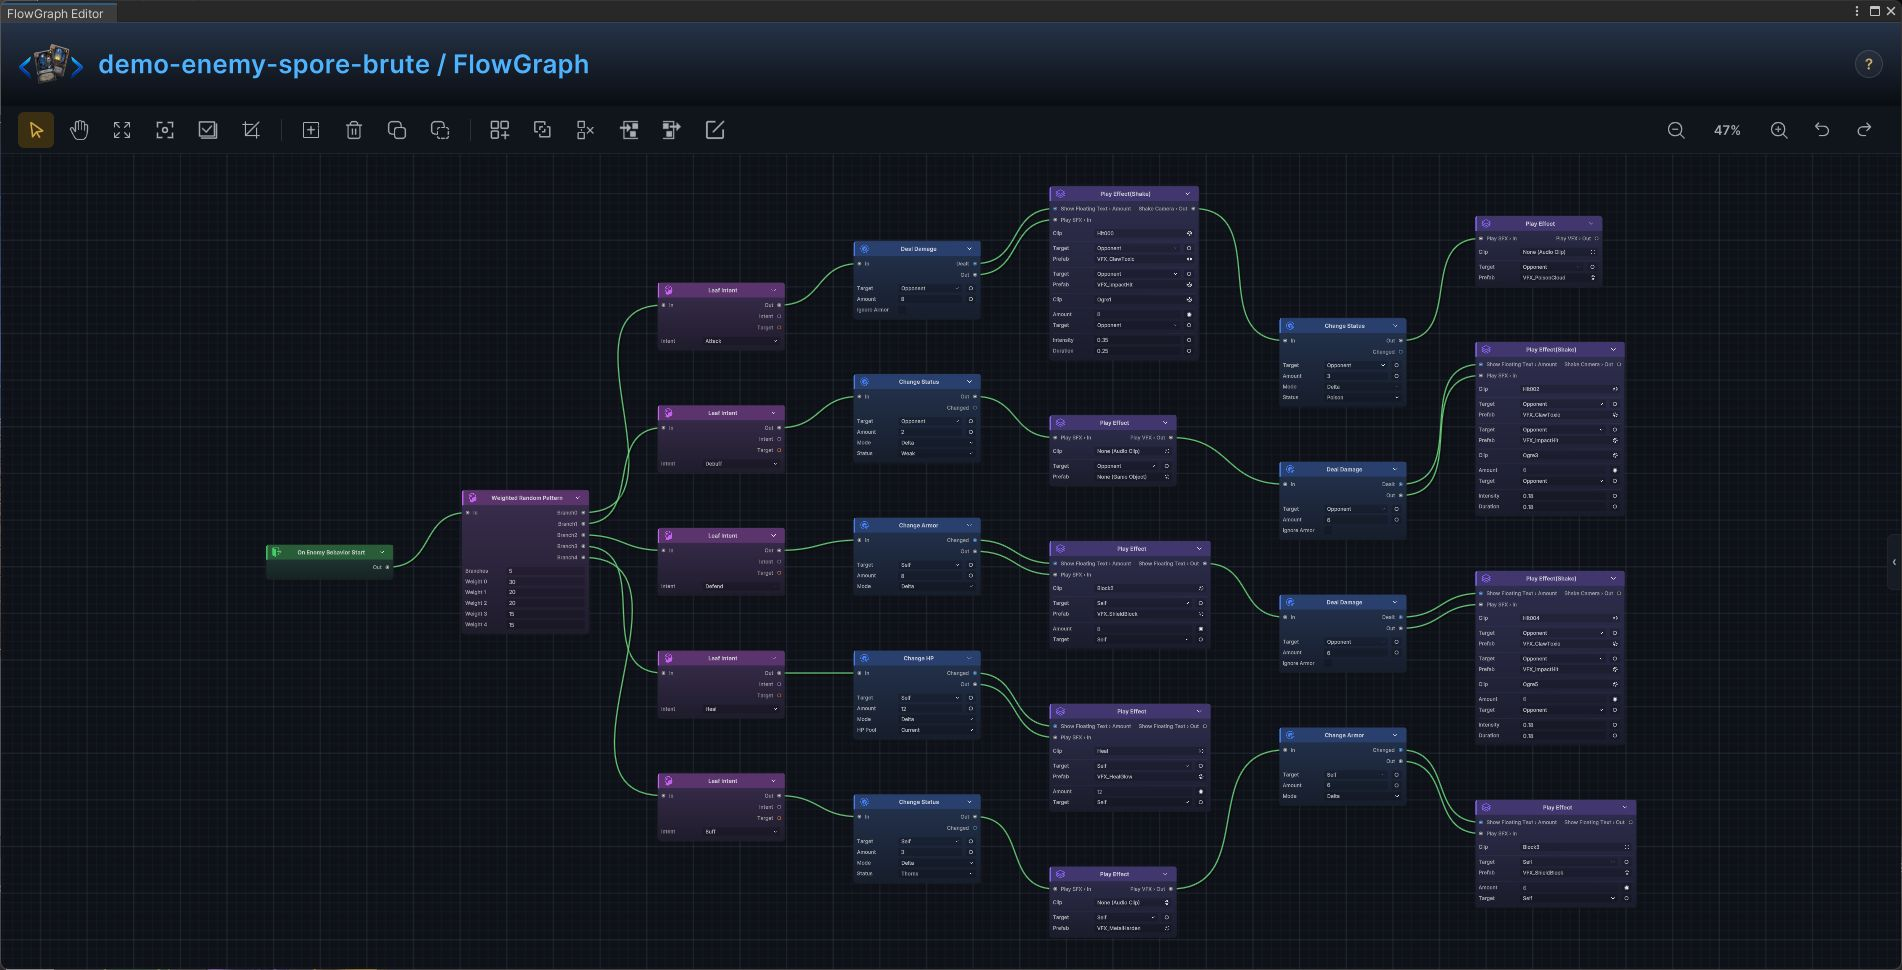Click the copy overlapping-squares icon

(397, 130)
